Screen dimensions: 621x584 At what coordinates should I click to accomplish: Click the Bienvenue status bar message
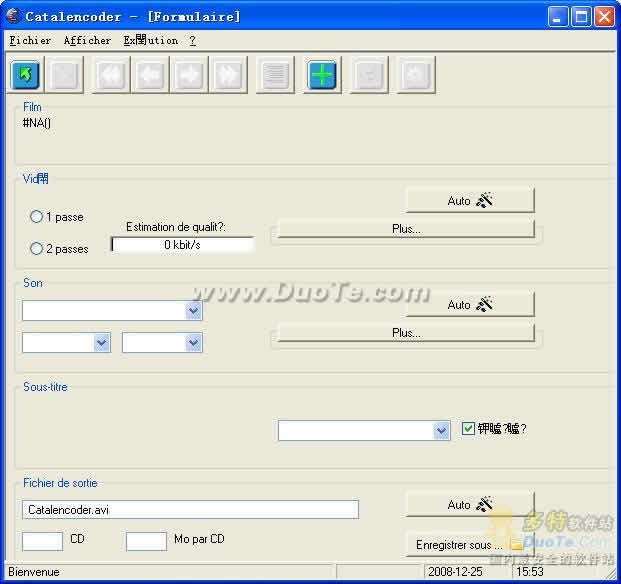[x=34, y=572]
